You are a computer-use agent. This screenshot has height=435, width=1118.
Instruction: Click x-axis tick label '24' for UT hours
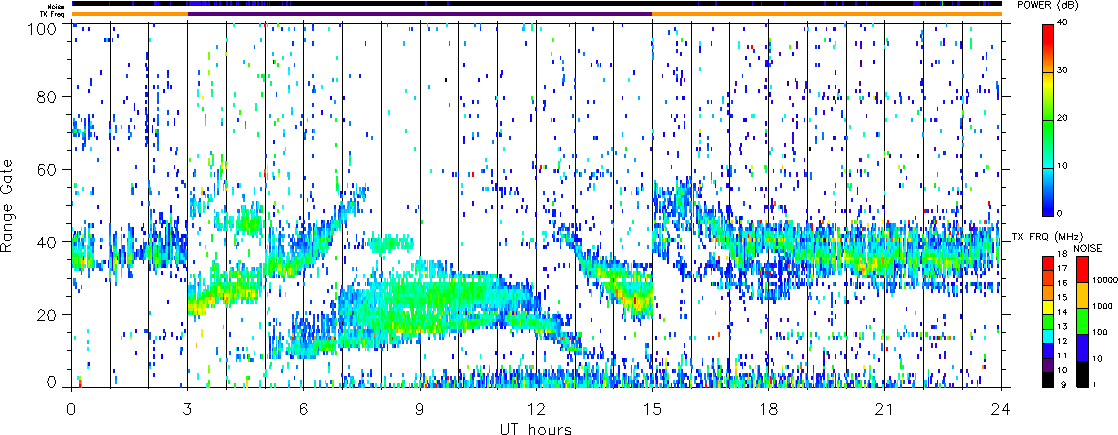pyautogui.click(x=1001, y=409)
